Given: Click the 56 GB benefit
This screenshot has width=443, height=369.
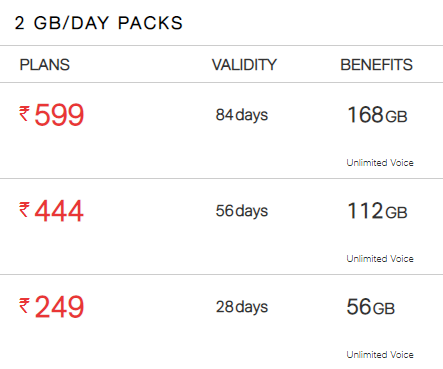Looking at the screenshot, I should pyautogui.click(x=371, y=307).
